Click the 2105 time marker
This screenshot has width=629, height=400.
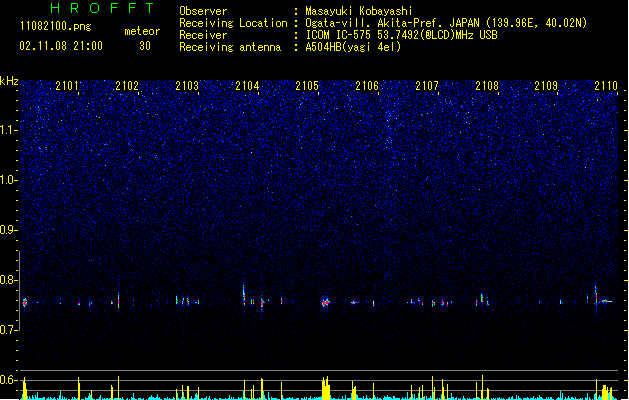click(307, 86)
